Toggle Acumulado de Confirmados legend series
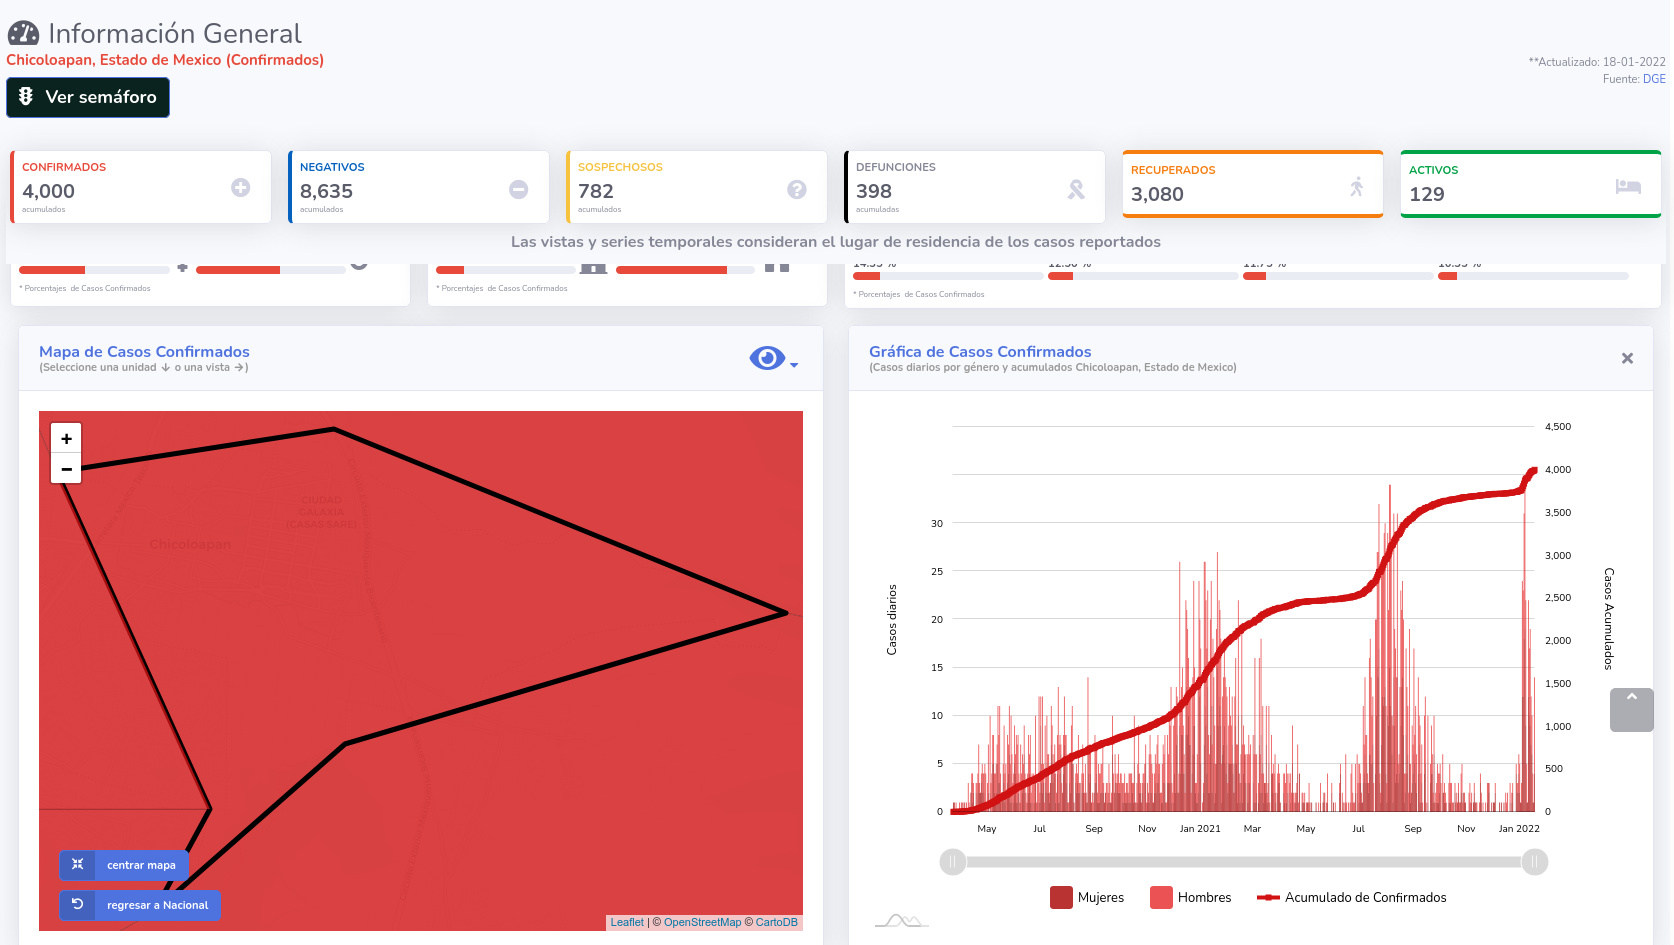The width and height of the screenshot is (1674, 945). (x=1352, y=897)
